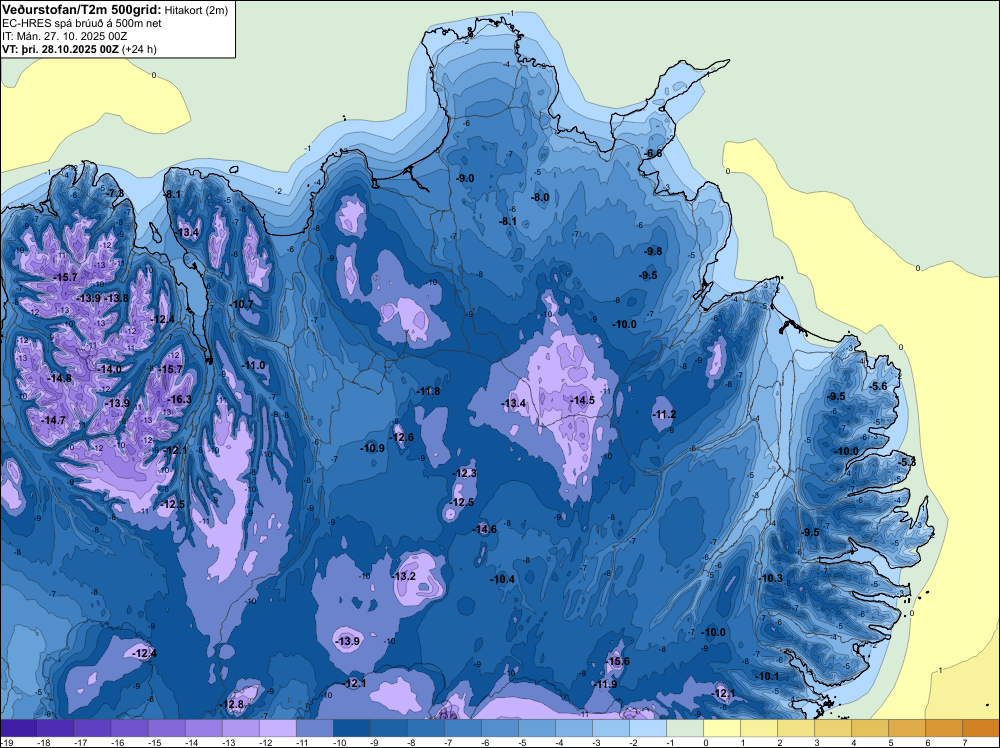Image resolution: width=1000 pixels, height=748 pixels.
Task: Click the legend swatch labeled -14
Action: [203, 728]
